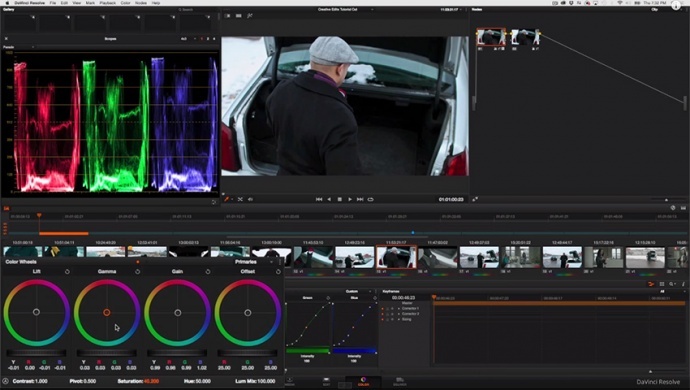This screenshot has height=390, width=690.
Task: Expand the Corrector 1 keyframe track
Action: click(399, 309)
